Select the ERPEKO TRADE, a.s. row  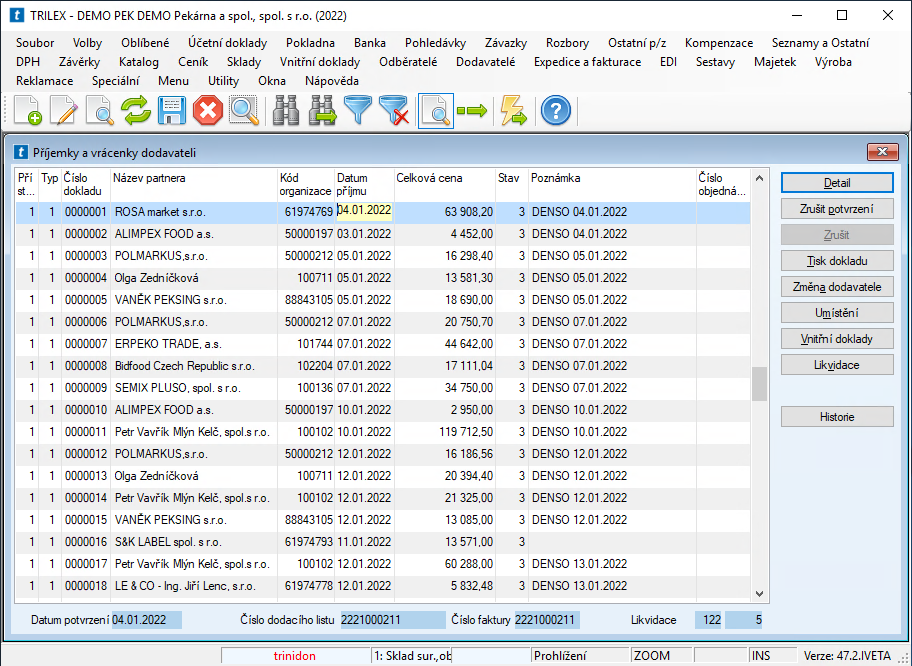point(383,344)
